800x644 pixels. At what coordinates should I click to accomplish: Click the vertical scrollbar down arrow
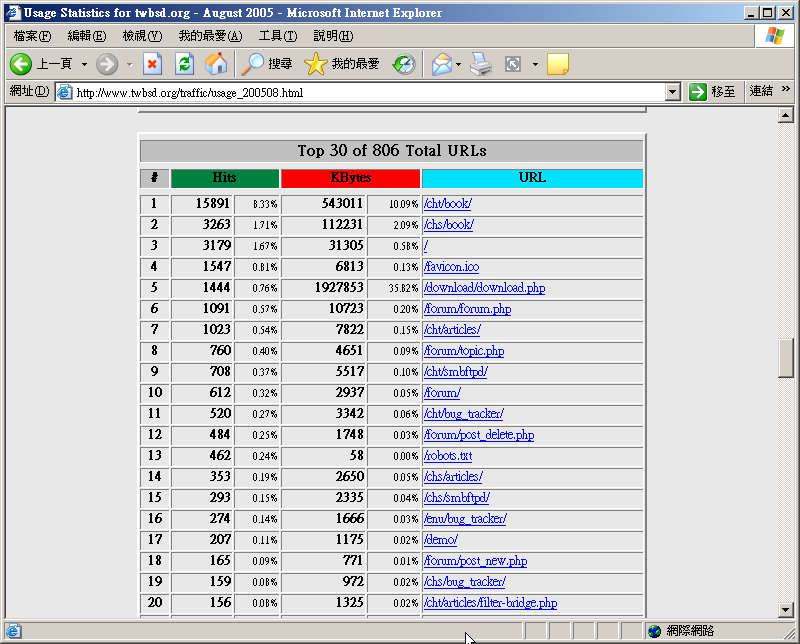coord(786,609)
